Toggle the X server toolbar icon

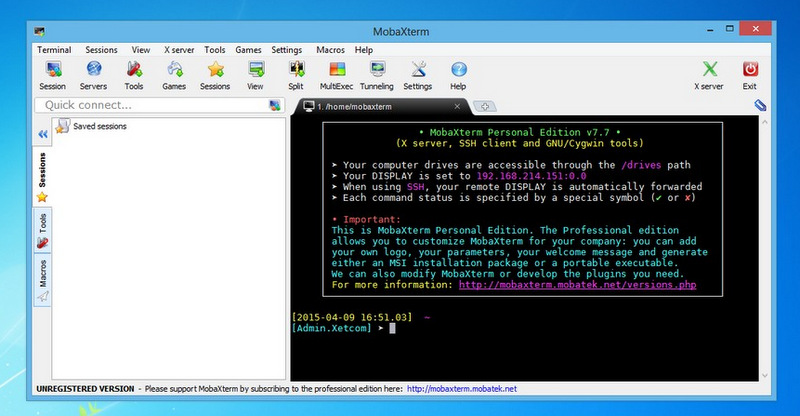tap(709, 75)
